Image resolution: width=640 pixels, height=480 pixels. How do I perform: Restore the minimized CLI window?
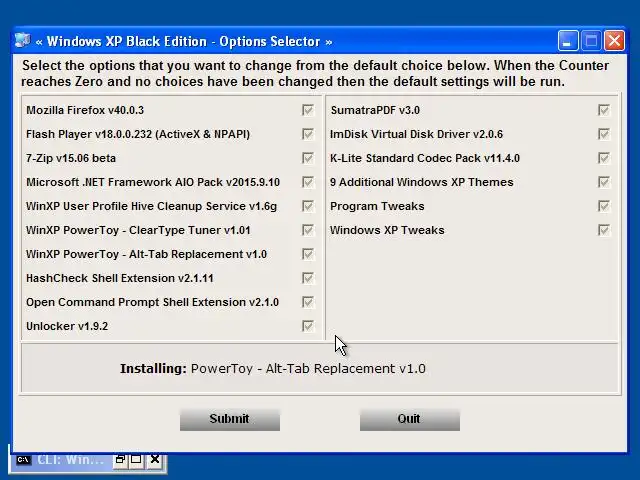pyautogui.click(x=120, y=460)
